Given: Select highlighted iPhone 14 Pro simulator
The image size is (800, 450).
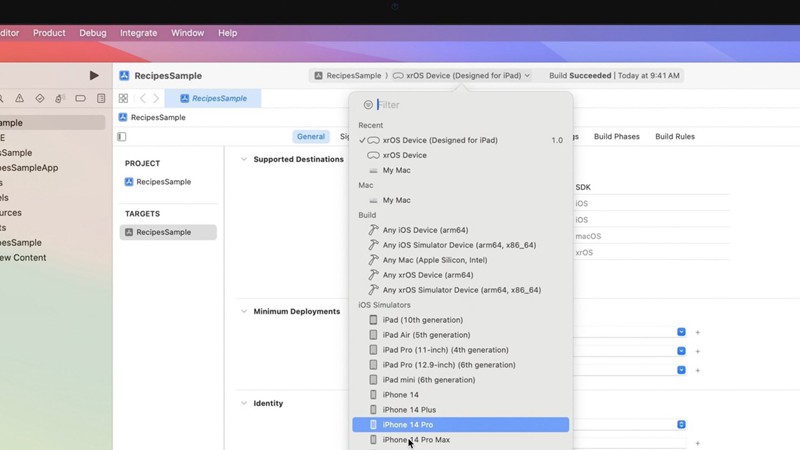Looking at the screenshot, I should pos(461,424).
